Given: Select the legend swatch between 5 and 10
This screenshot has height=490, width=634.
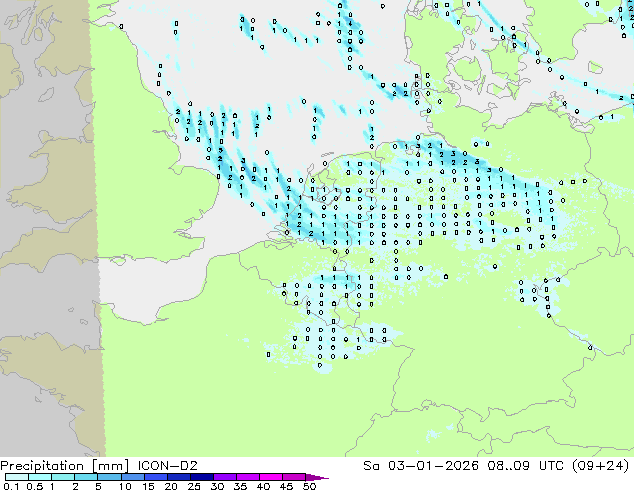Looking at the screenshot, I should (109, 477).
